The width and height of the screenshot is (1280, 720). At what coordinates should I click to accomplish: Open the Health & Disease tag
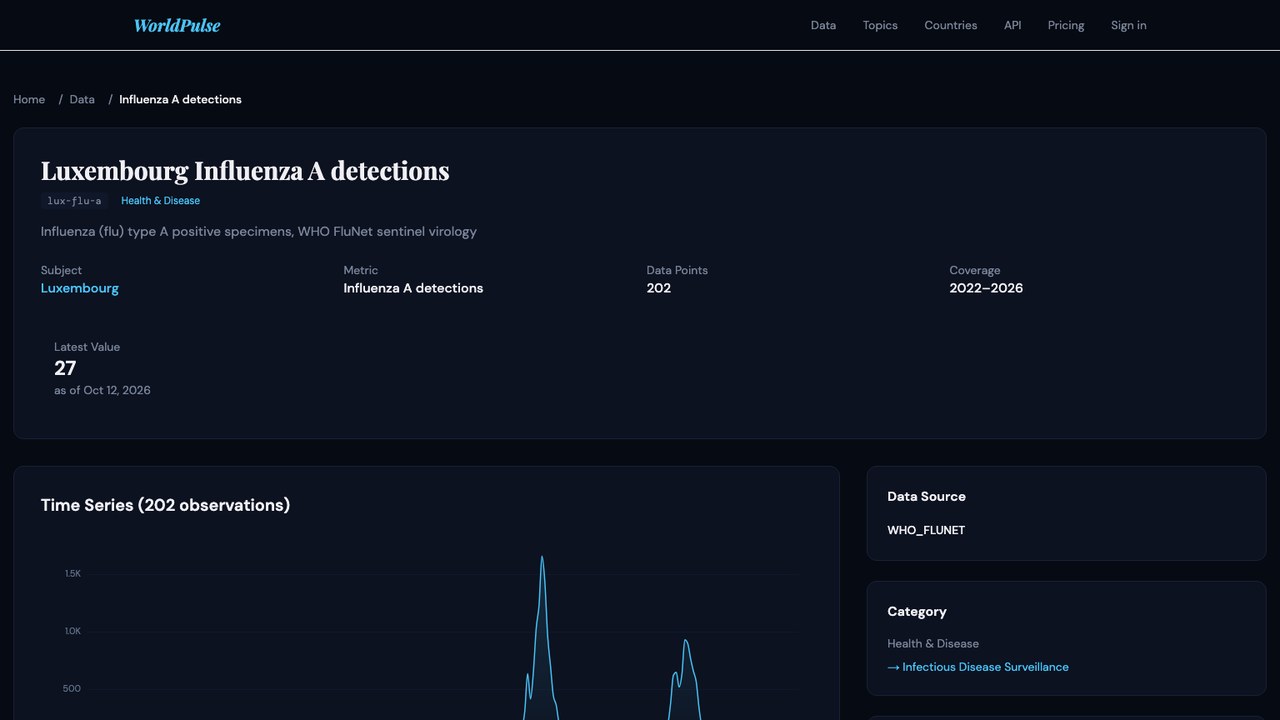[x=160, y=201]
